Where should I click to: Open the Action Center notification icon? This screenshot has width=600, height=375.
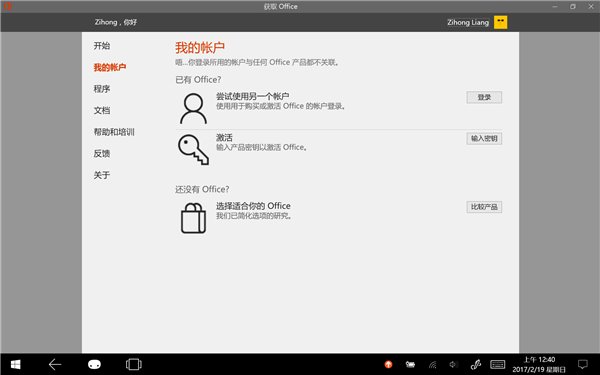point(583,365)
